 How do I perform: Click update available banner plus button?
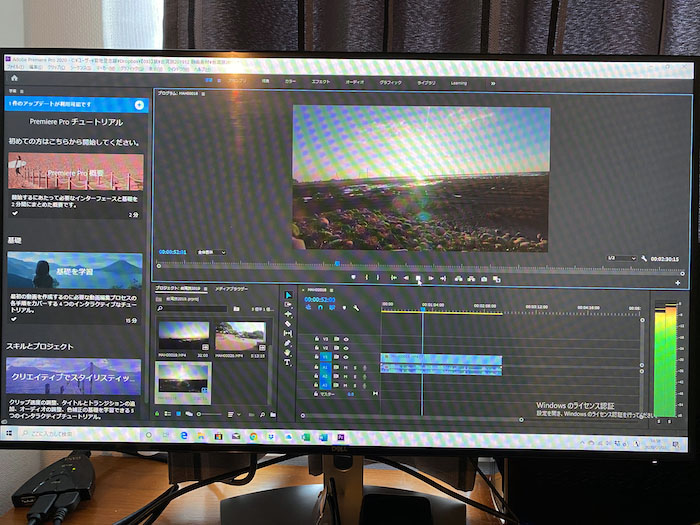click(139, 105)
